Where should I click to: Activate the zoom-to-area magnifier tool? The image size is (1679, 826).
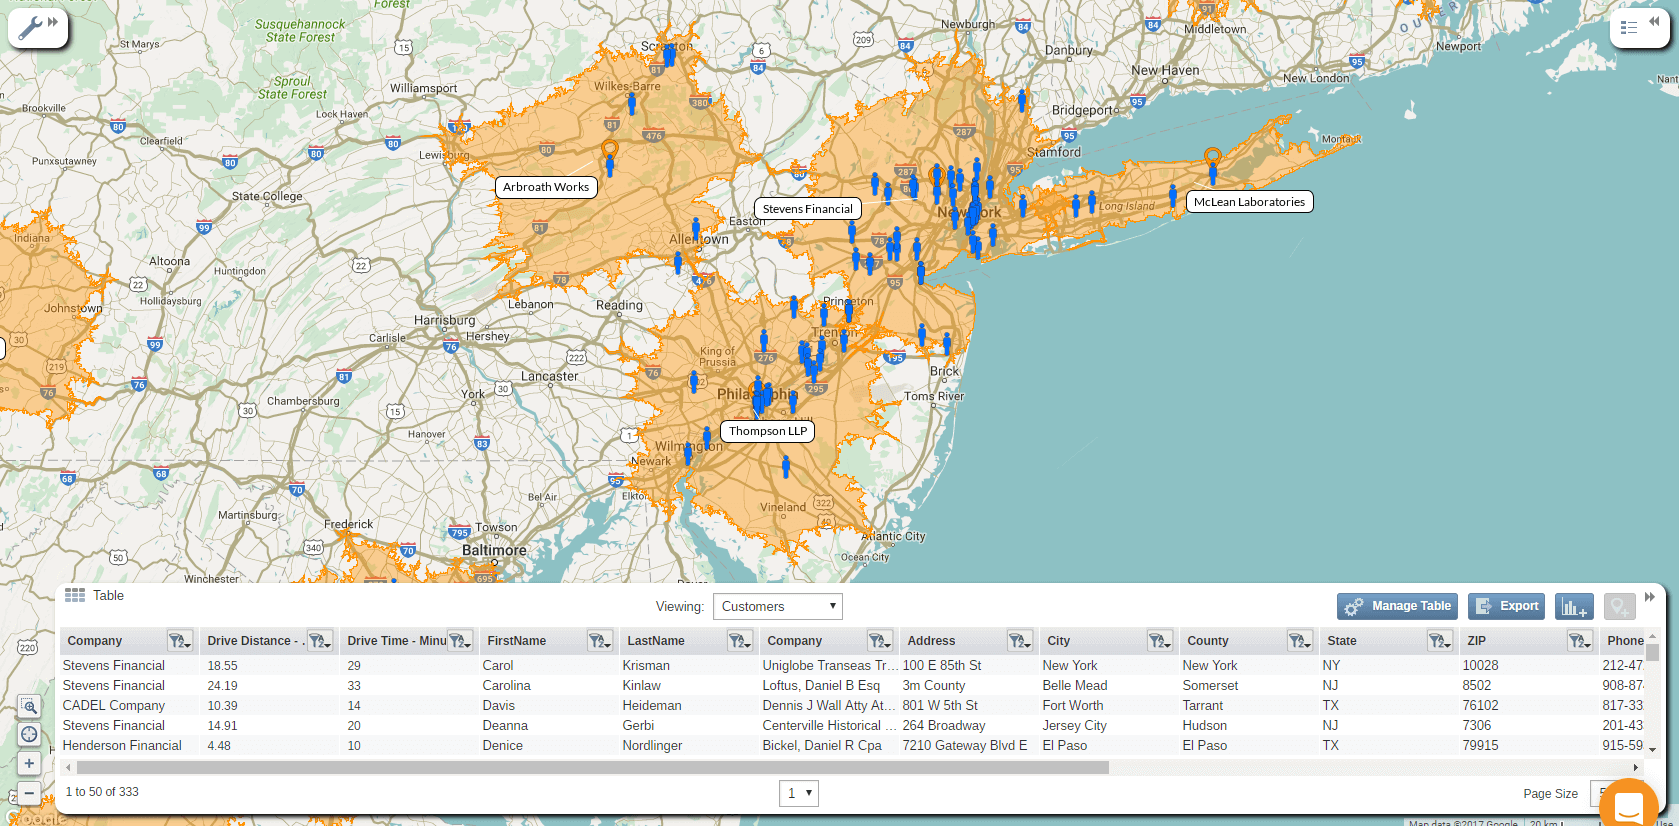pos(29,707)
